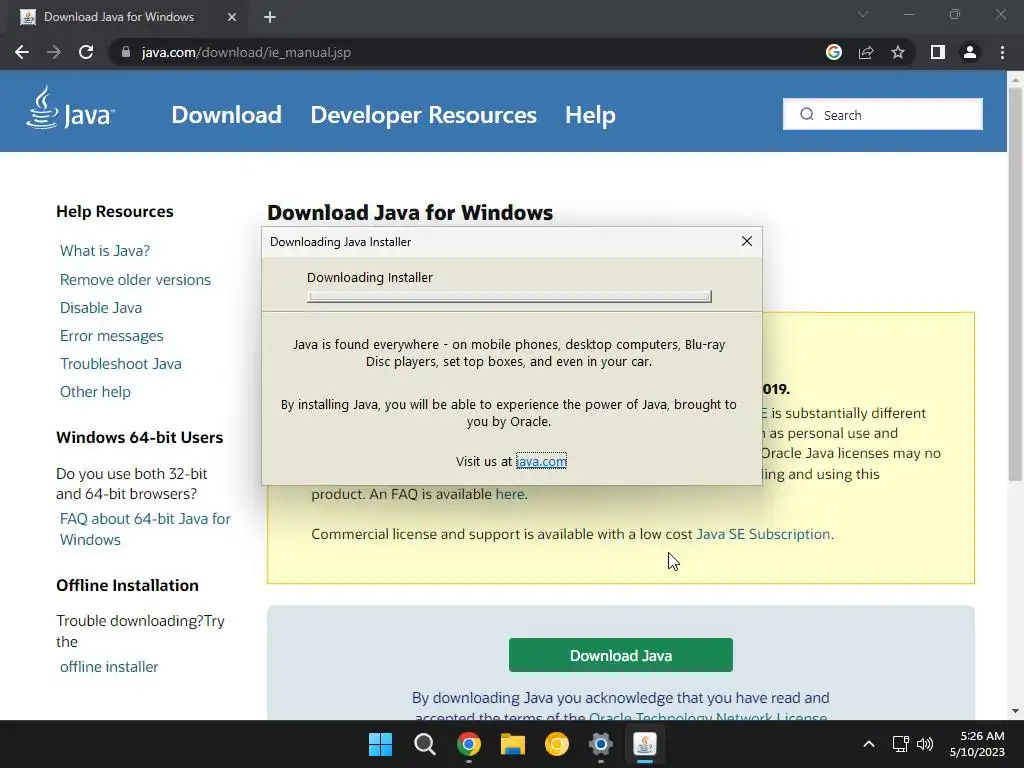Open the Windows Start menu
Screen dimensions: 1024x768
click(380, 744)
